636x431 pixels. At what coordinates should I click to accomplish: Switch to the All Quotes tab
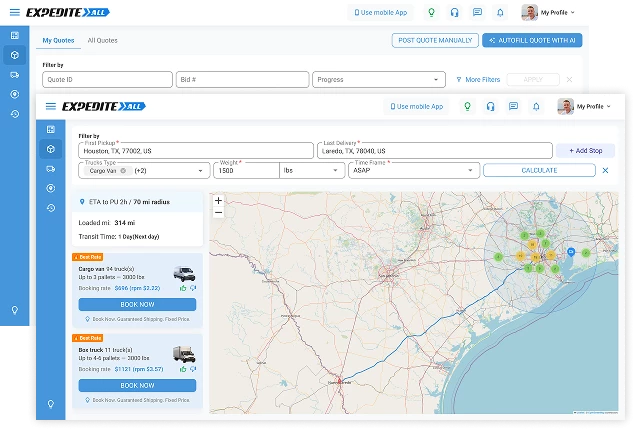tap(102, 41)
